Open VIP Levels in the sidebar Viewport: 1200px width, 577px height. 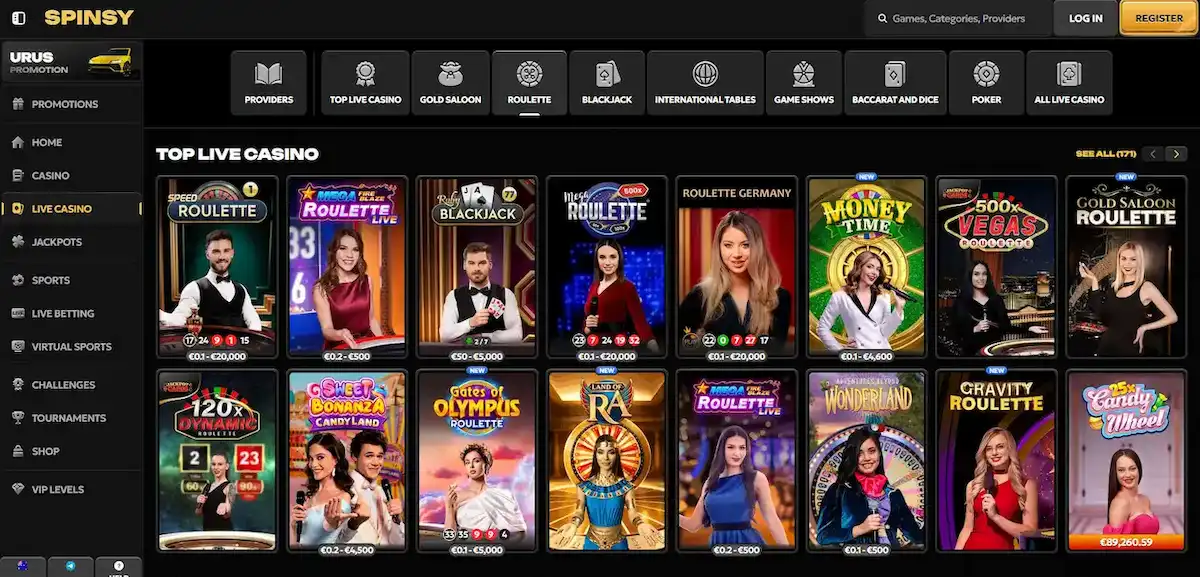57,489
